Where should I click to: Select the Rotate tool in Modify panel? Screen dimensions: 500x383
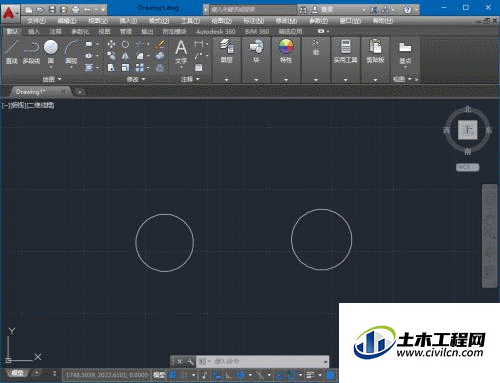coord(125,44)
